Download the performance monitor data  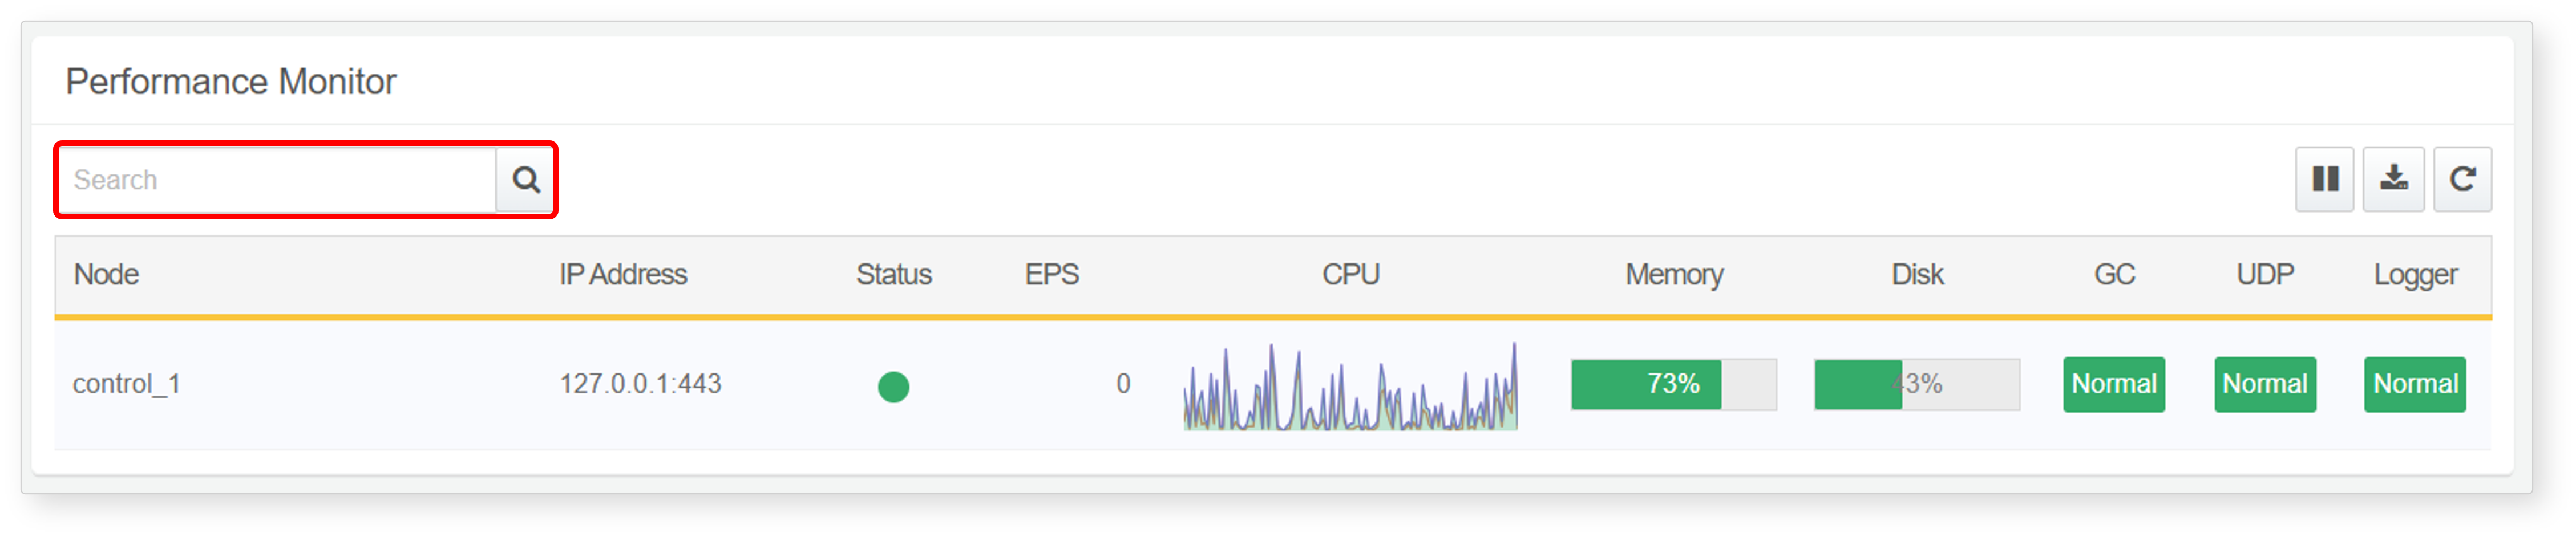pos(2393,180)
